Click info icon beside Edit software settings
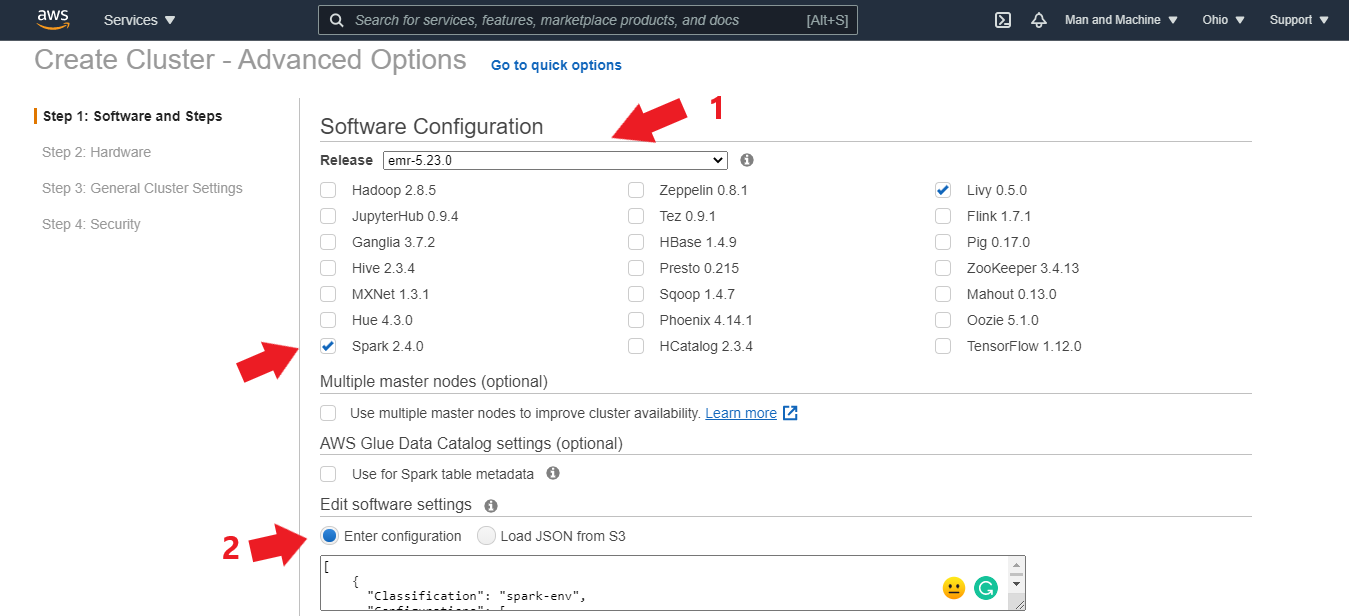The width and height of the screenshot is (1349, 616). (491, 506)
